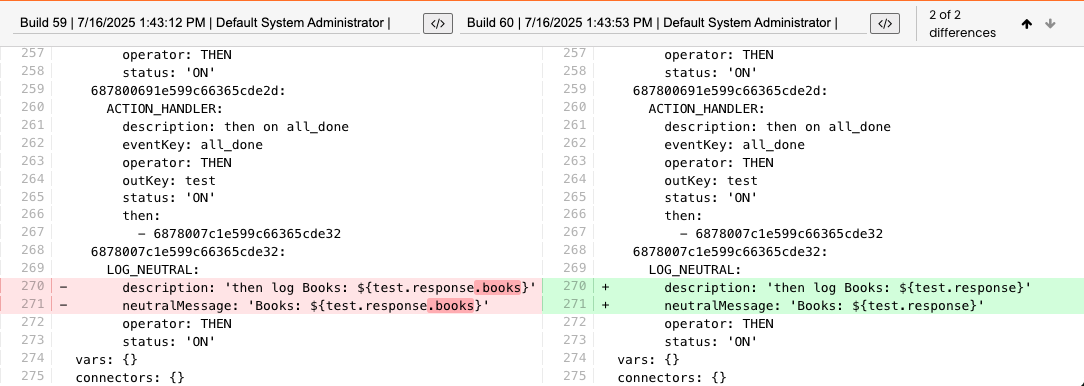Click 'operator: THEN' on right line 263

[x=719, y=163]
